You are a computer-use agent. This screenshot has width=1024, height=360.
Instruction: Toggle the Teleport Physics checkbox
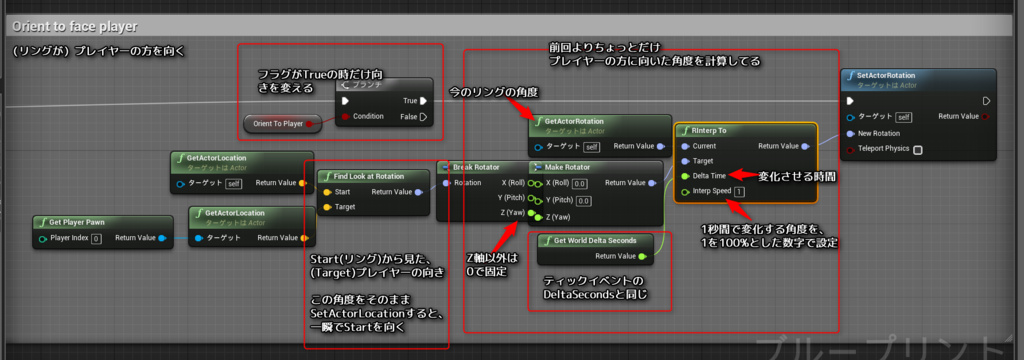(x=918, y=150)
